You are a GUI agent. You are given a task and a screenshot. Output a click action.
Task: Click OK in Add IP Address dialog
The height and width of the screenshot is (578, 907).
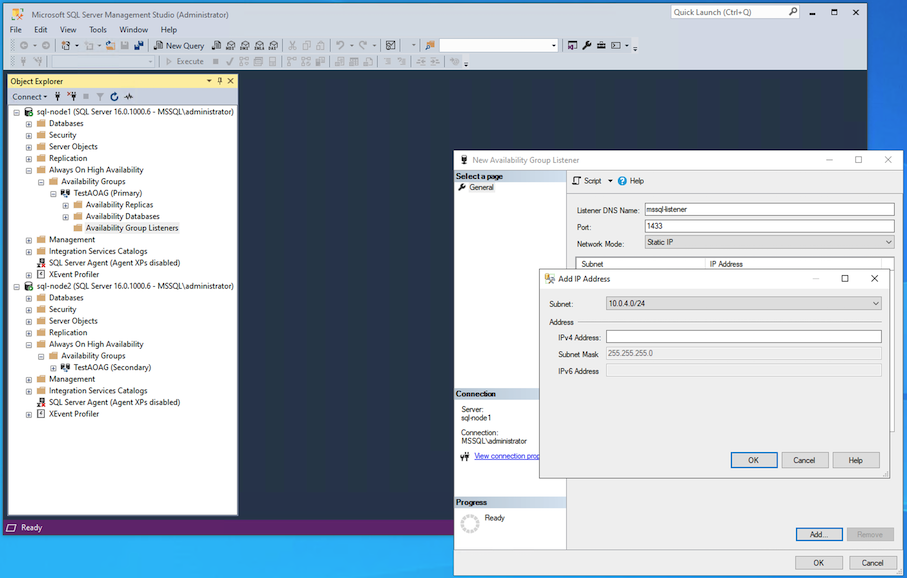click(754, 461)
